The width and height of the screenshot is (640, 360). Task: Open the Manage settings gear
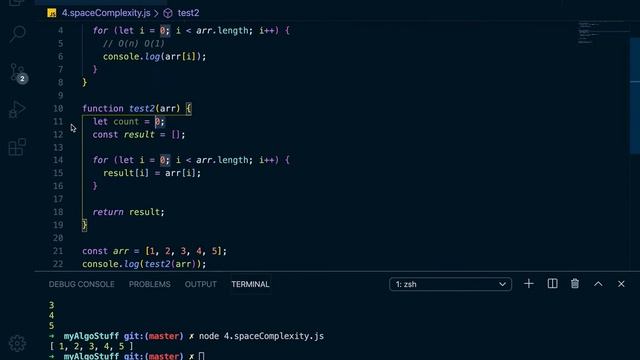tap(18, 344)
